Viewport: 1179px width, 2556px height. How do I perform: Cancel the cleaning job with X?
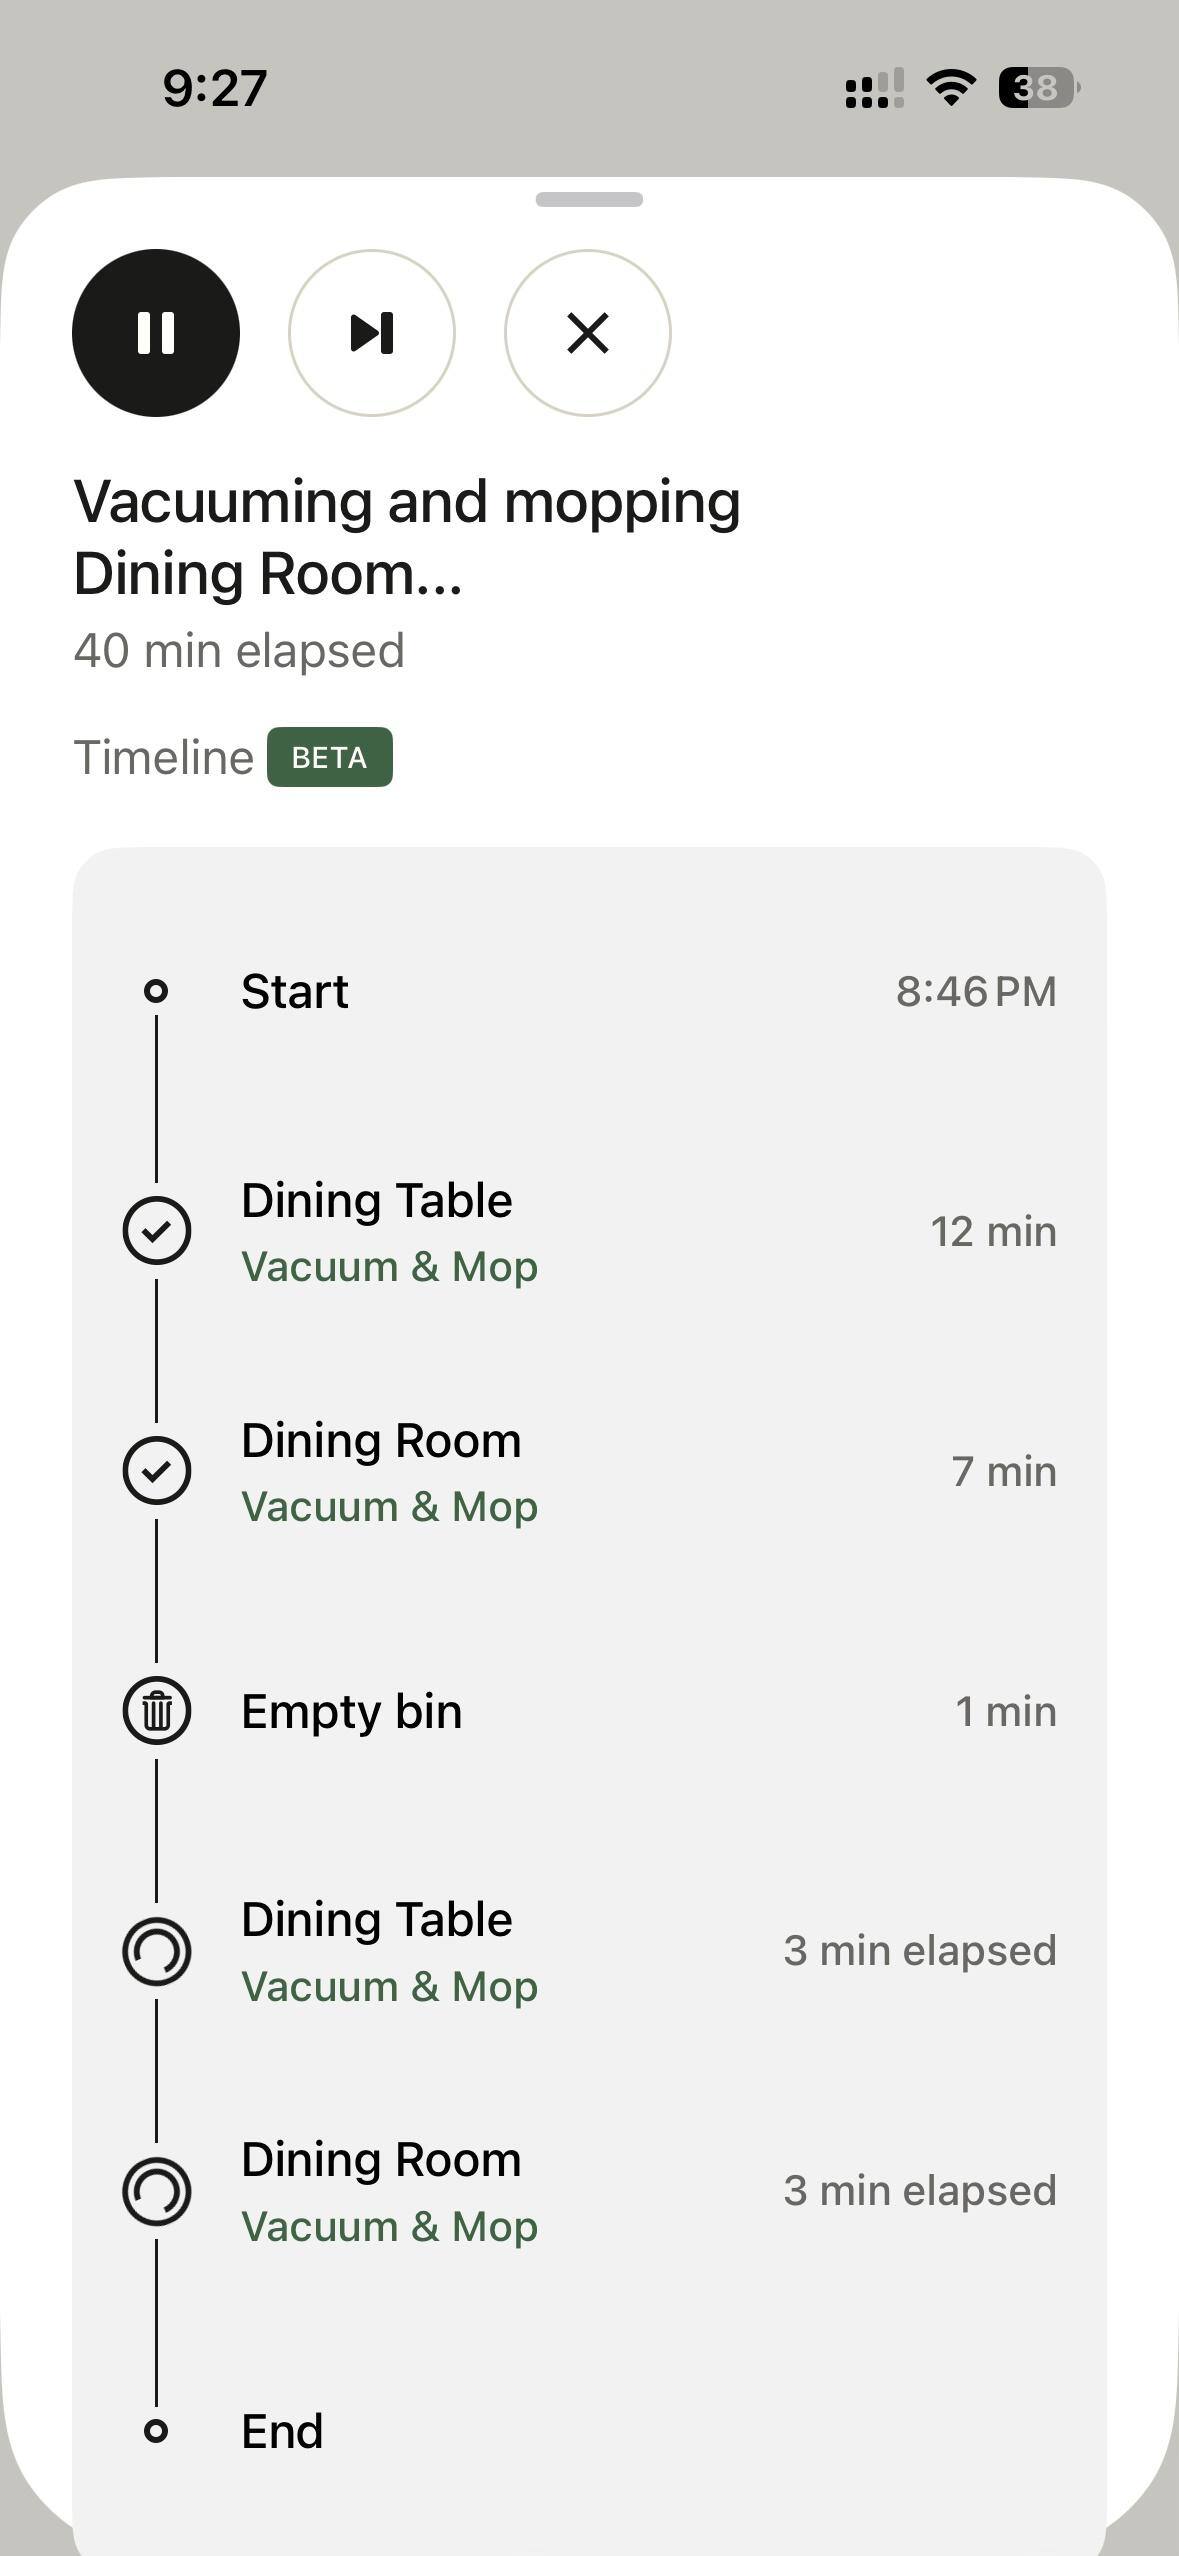pyautogui.click(x=588, y=333)
